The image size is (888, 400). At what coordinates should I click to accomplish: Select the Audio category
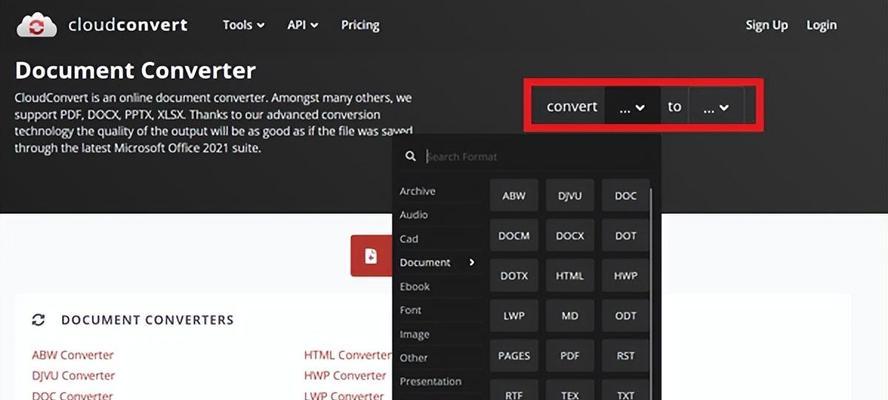click(x=413, y=215)
